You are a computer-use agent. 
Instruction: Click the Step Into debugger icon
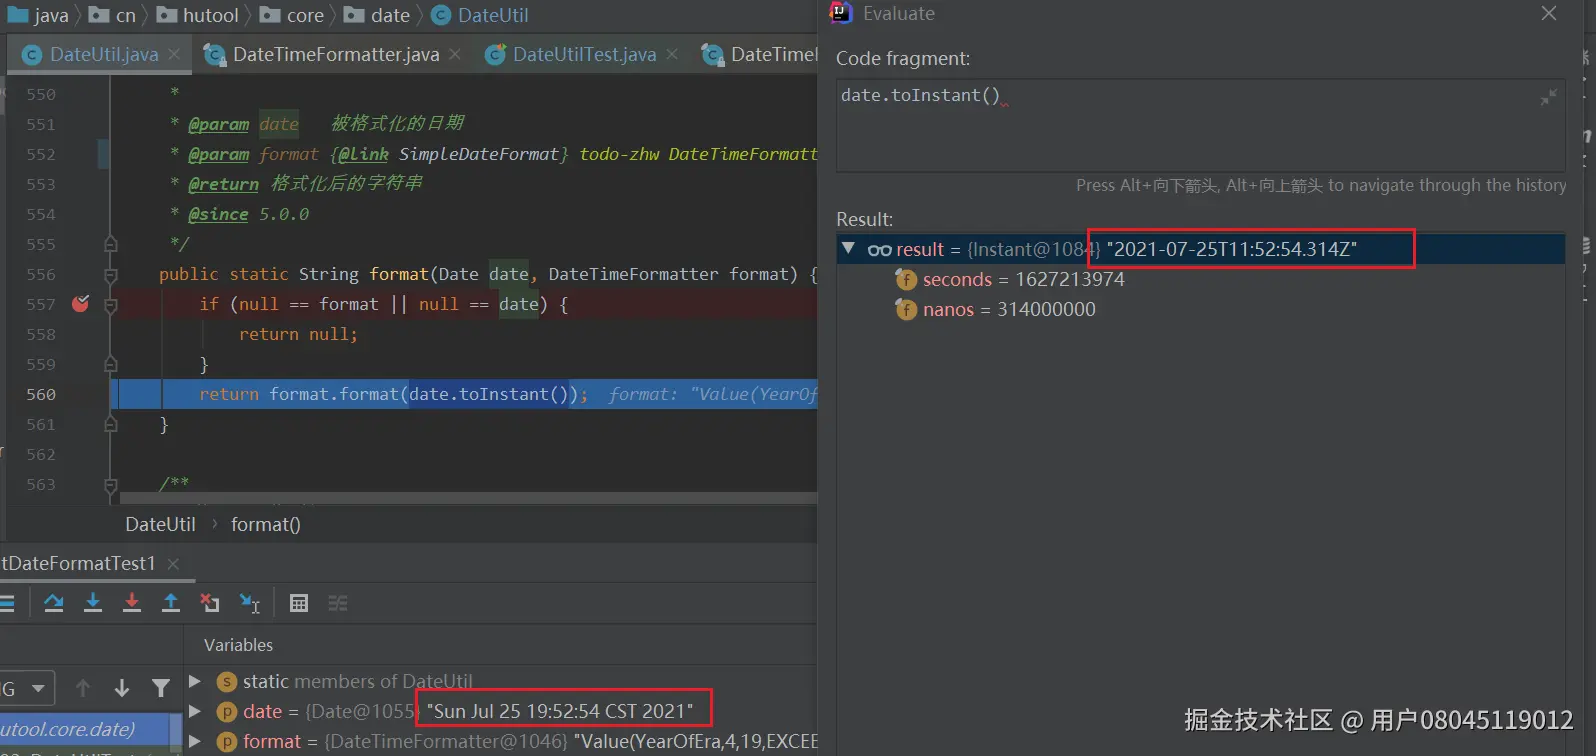click(x=93, y=603)
